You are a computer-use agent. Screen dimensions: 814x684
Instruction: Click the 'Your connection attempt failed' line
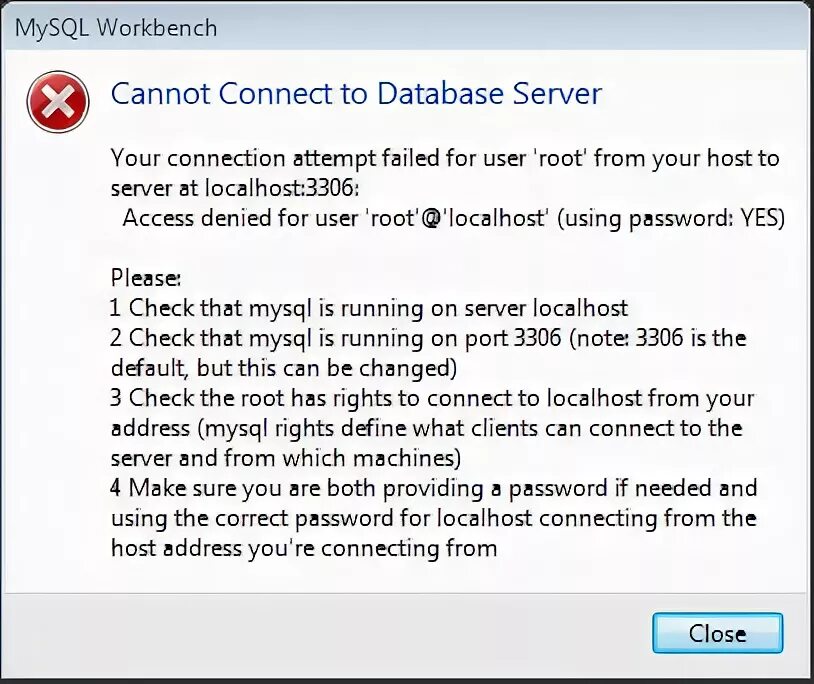click(x=444, y=158)
